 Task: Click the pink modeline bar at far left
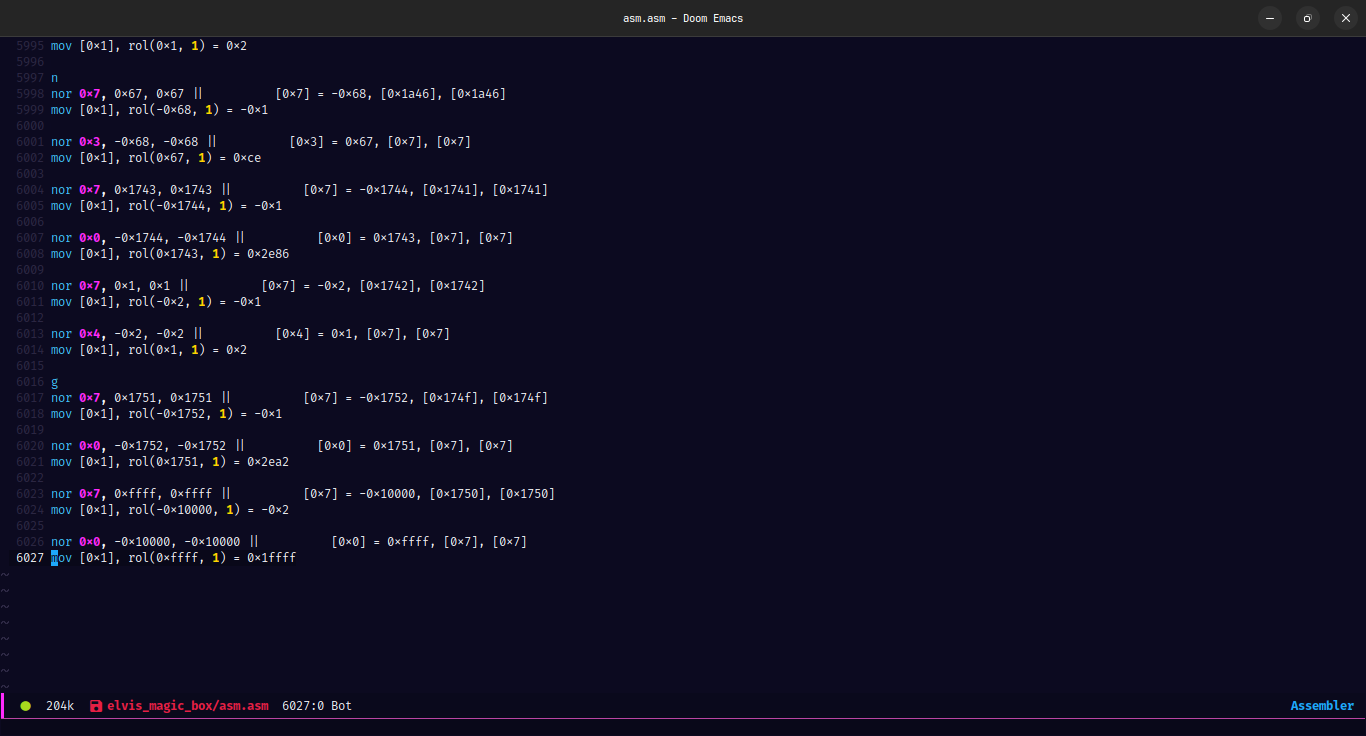point(3,706)
